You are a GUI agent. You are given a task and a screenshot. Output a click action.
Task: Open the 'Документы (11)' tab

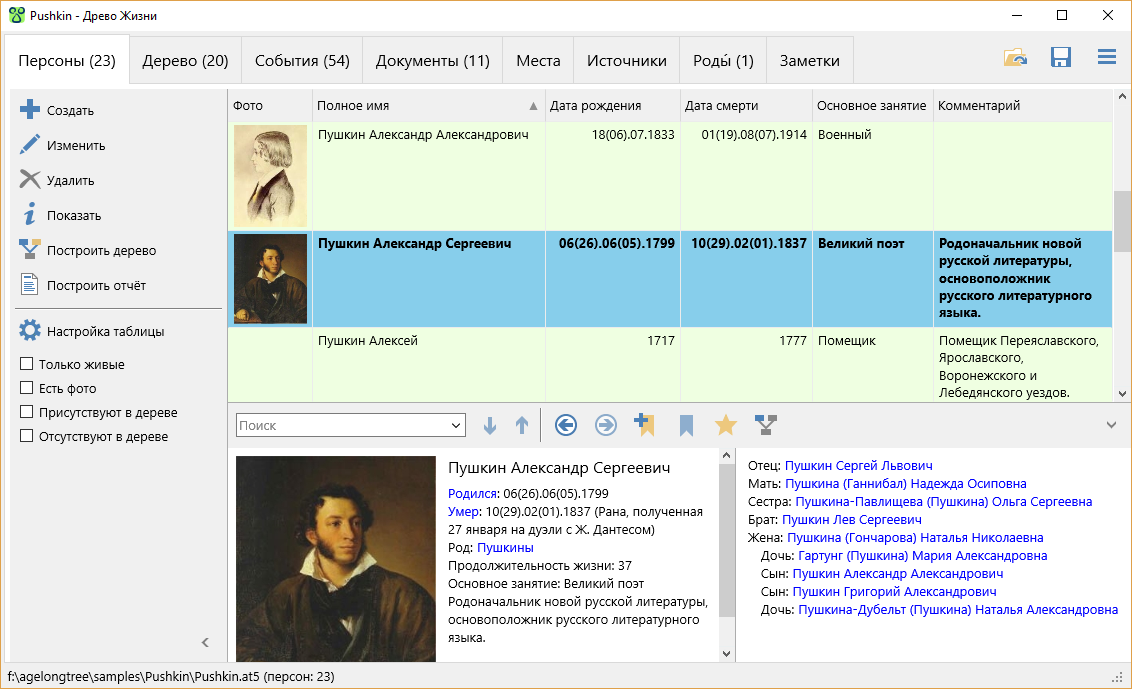pyautogui.click(x=432, y=61)
